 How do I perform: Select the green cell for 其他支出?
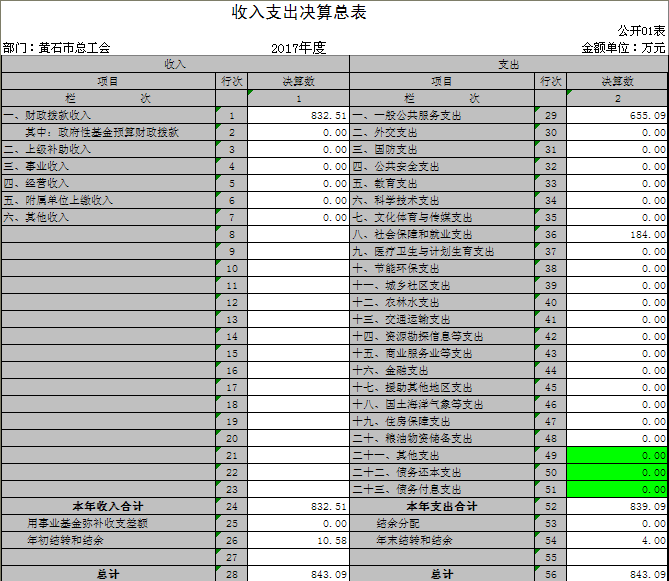click(617, 456)
